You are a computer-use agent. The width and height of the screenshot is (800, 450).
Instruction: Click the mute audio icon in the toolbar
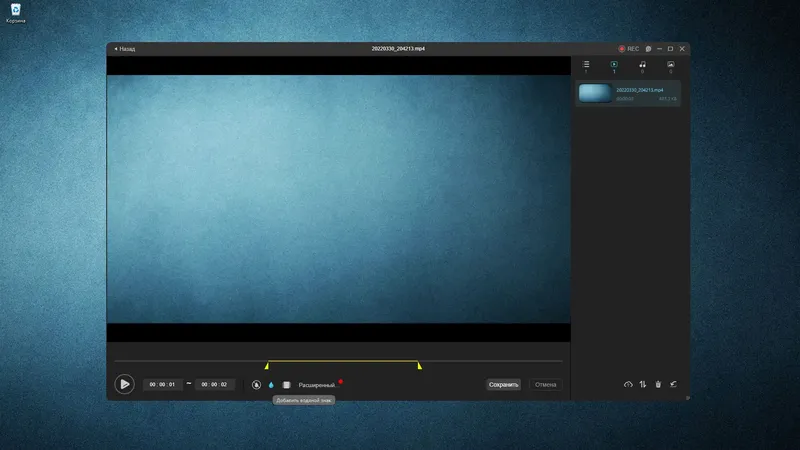256,385
